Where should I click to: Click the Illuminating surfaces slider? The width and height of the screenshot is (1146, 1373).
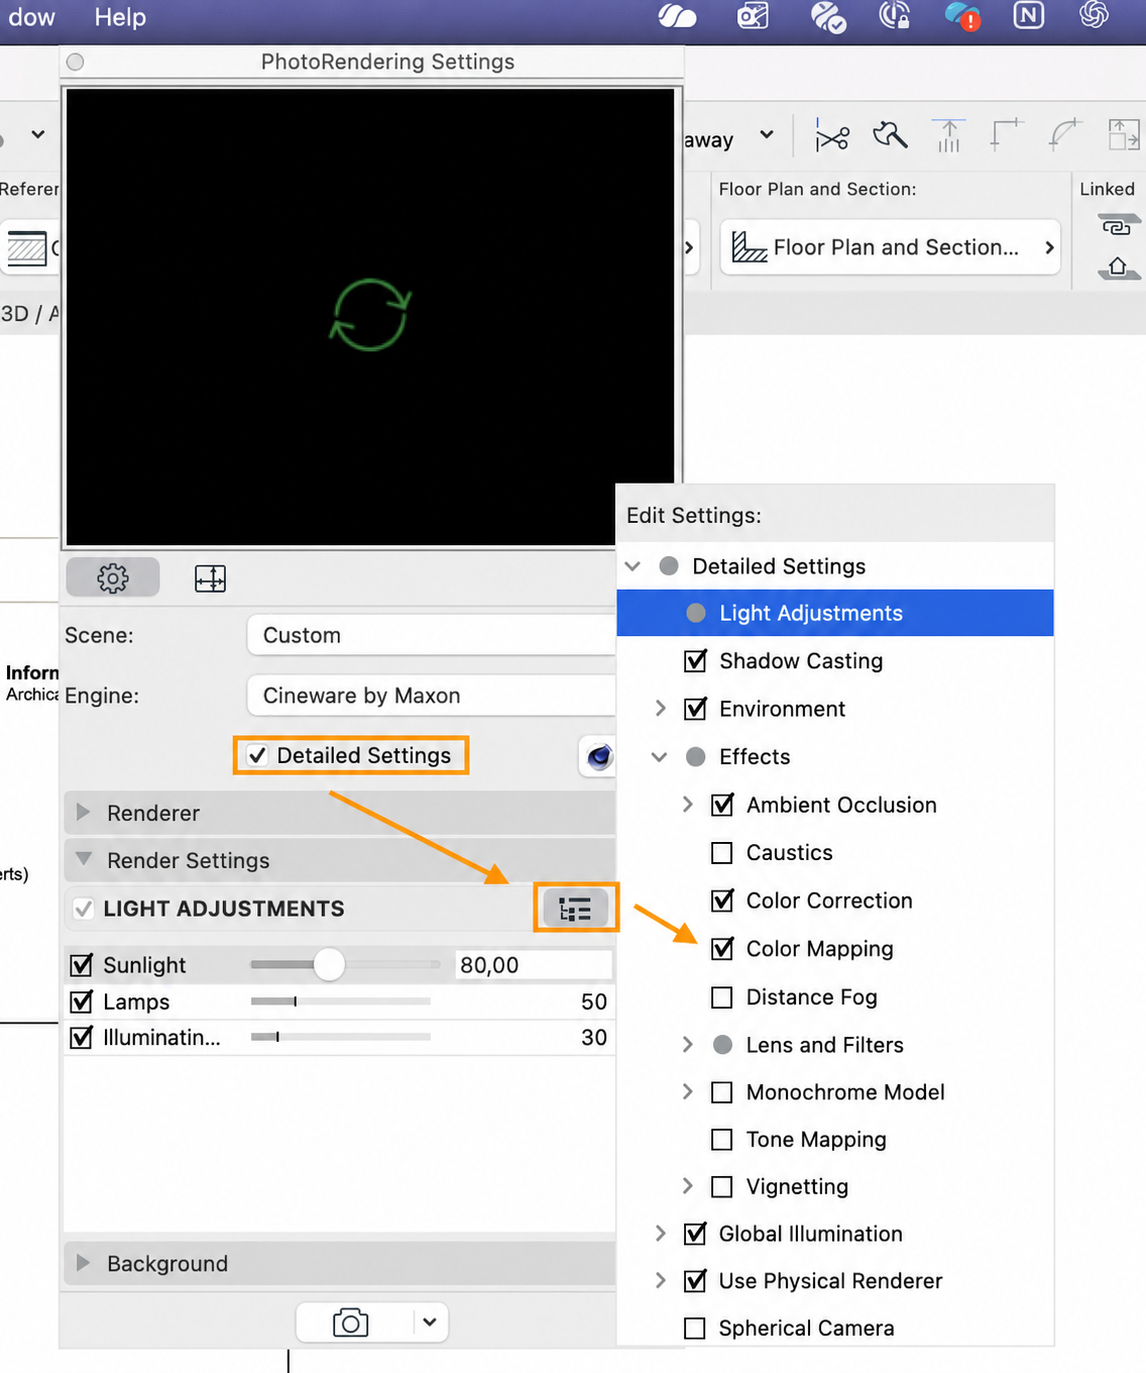340,1037
